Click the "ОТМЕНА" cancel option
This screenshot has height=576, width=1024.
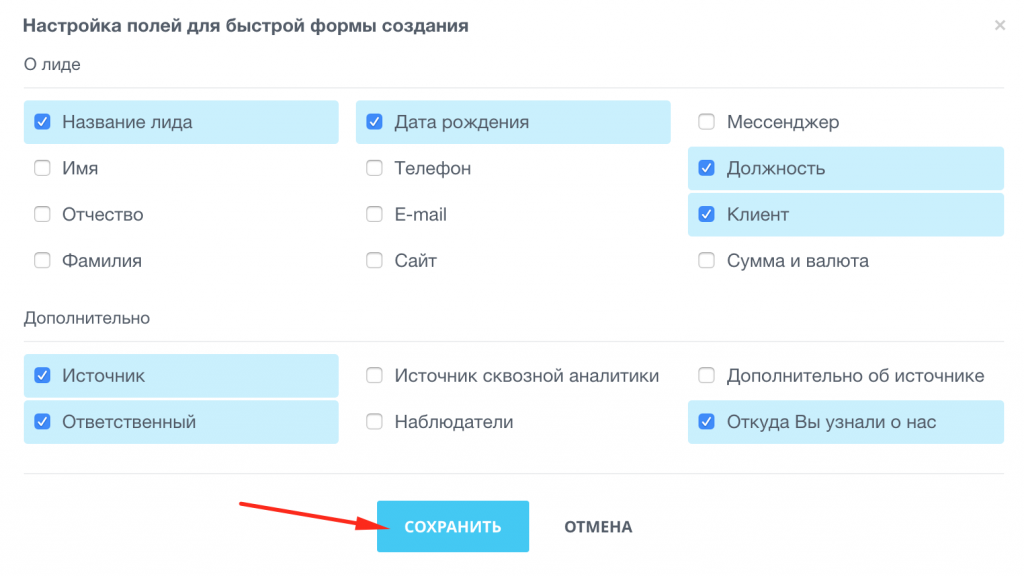pyautogui.click(x=597, y=525)
